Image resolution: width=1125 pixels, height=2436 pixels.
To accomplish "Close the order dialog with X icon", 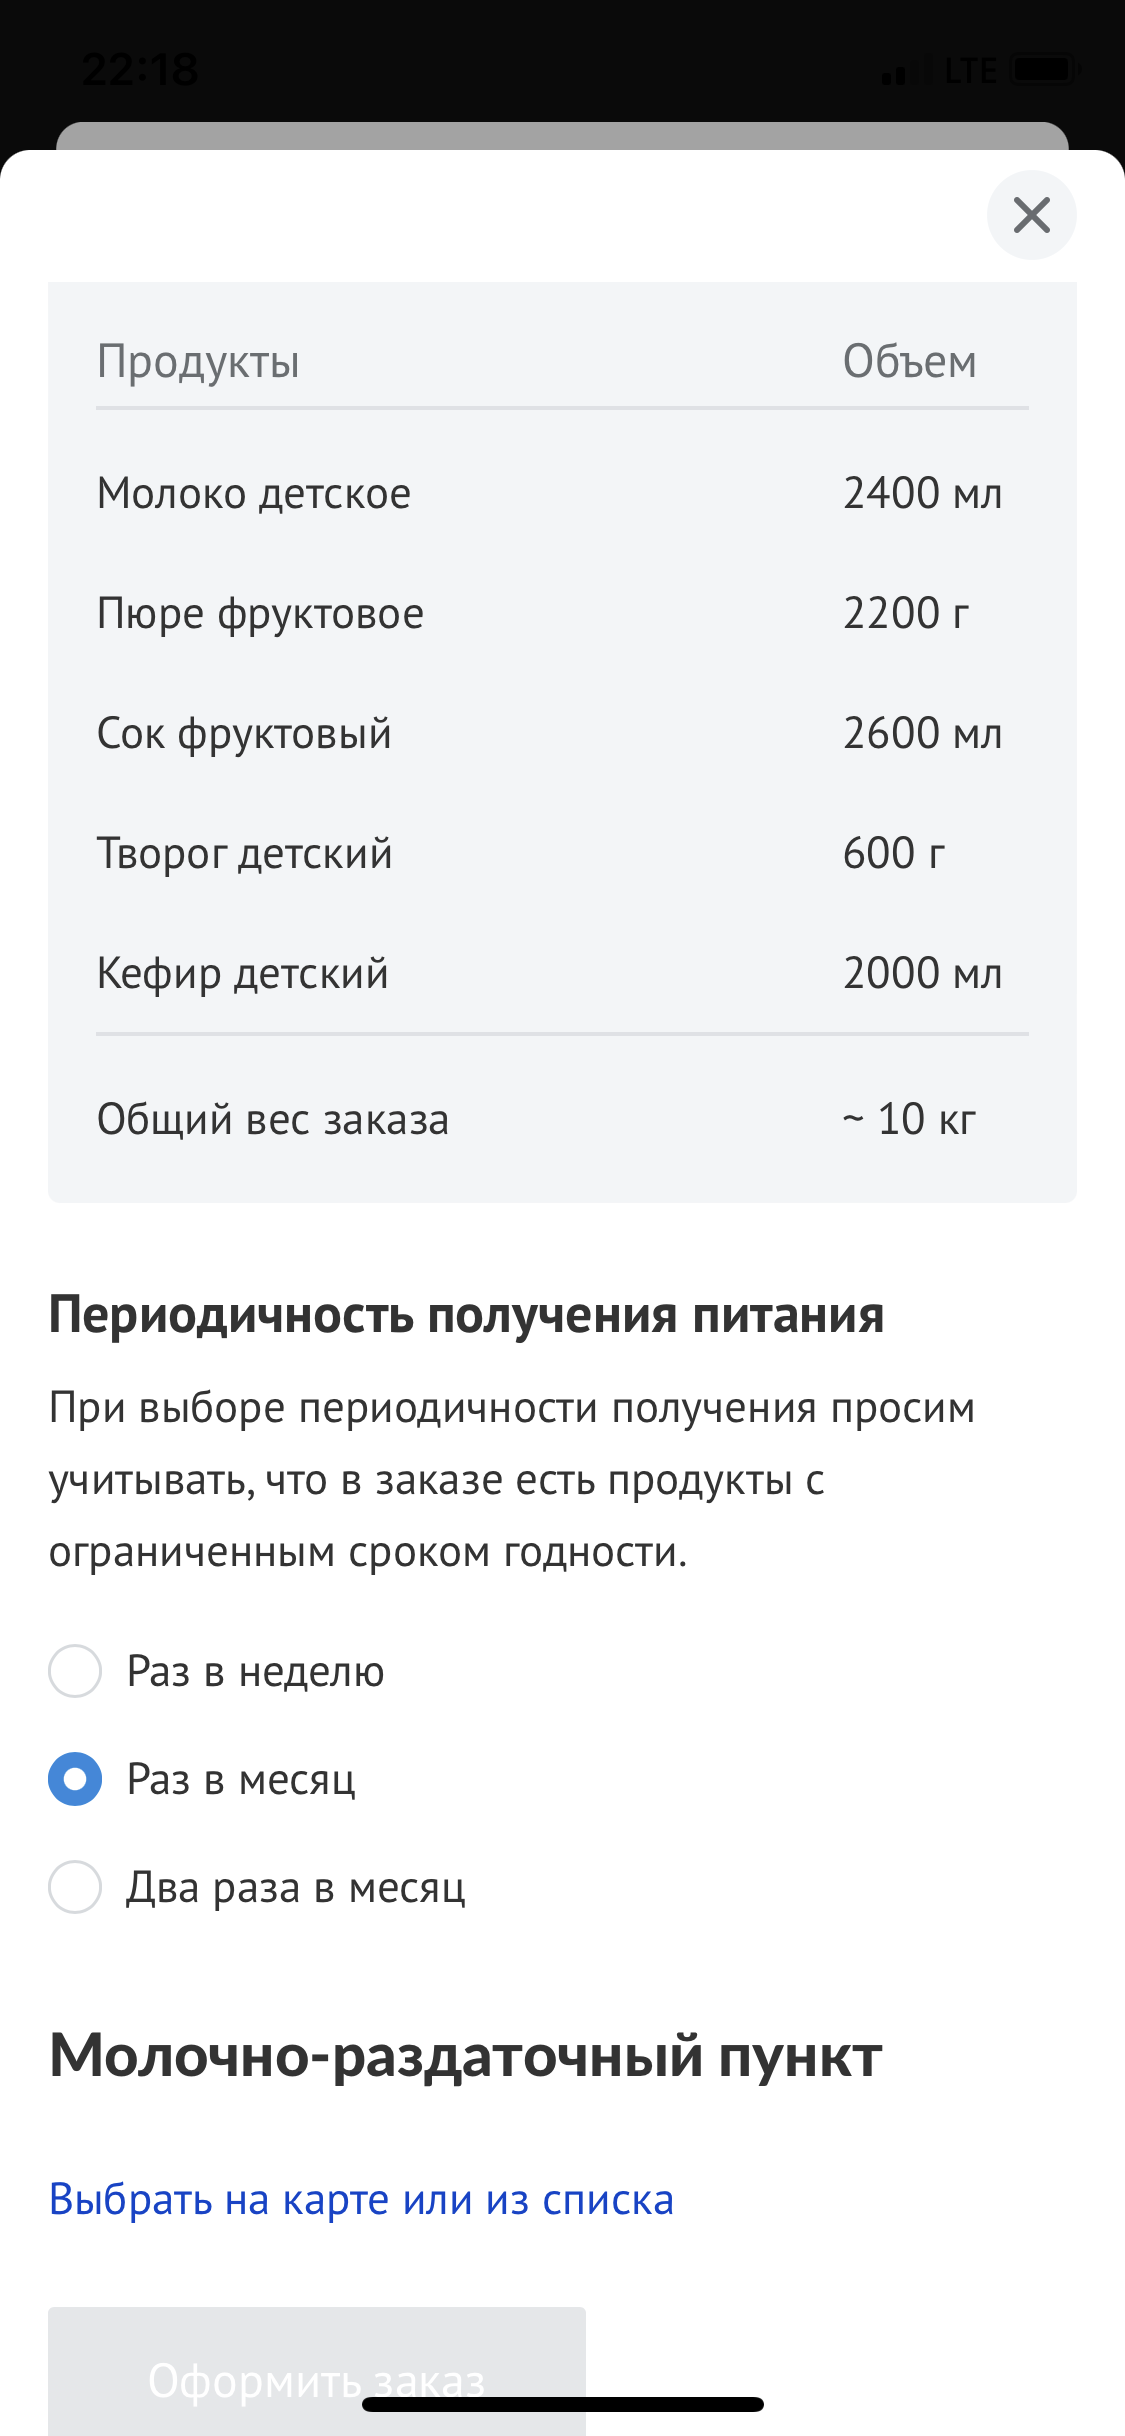I will point(1031,215).
